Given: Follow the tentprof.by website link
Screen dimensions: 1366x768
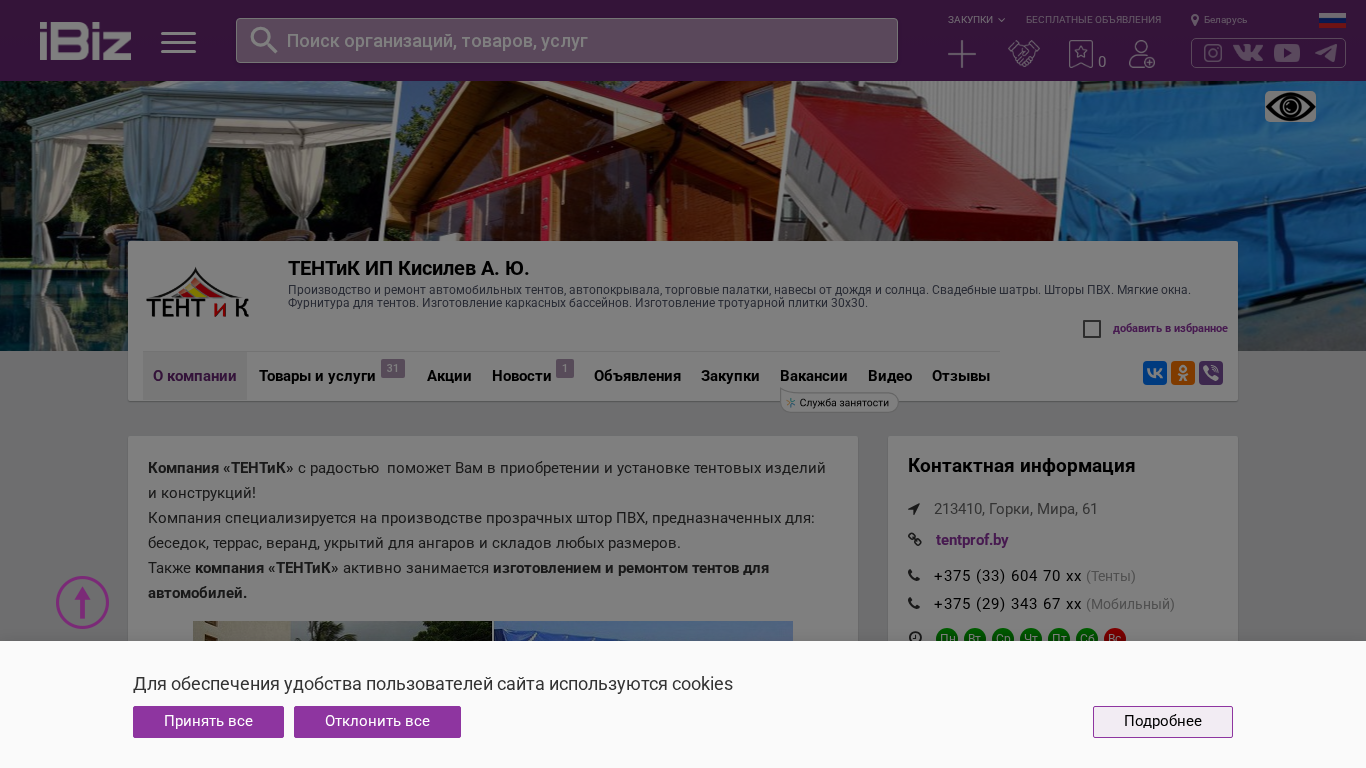Looking at the screenshot, I should (x=971, y=540).
